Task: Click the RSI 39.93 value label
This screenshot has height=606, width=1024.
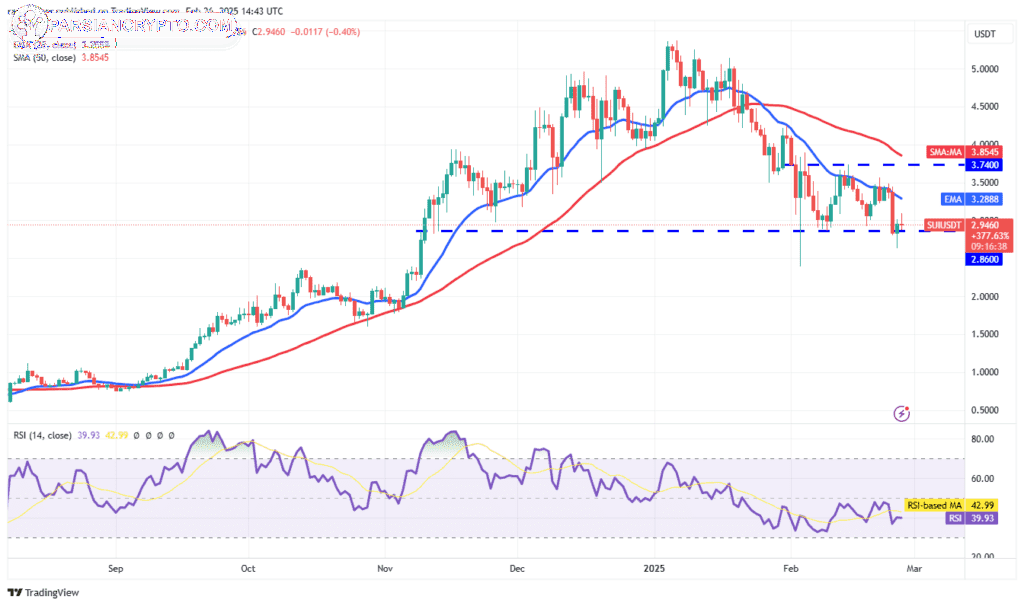Action: click(972, 518)
